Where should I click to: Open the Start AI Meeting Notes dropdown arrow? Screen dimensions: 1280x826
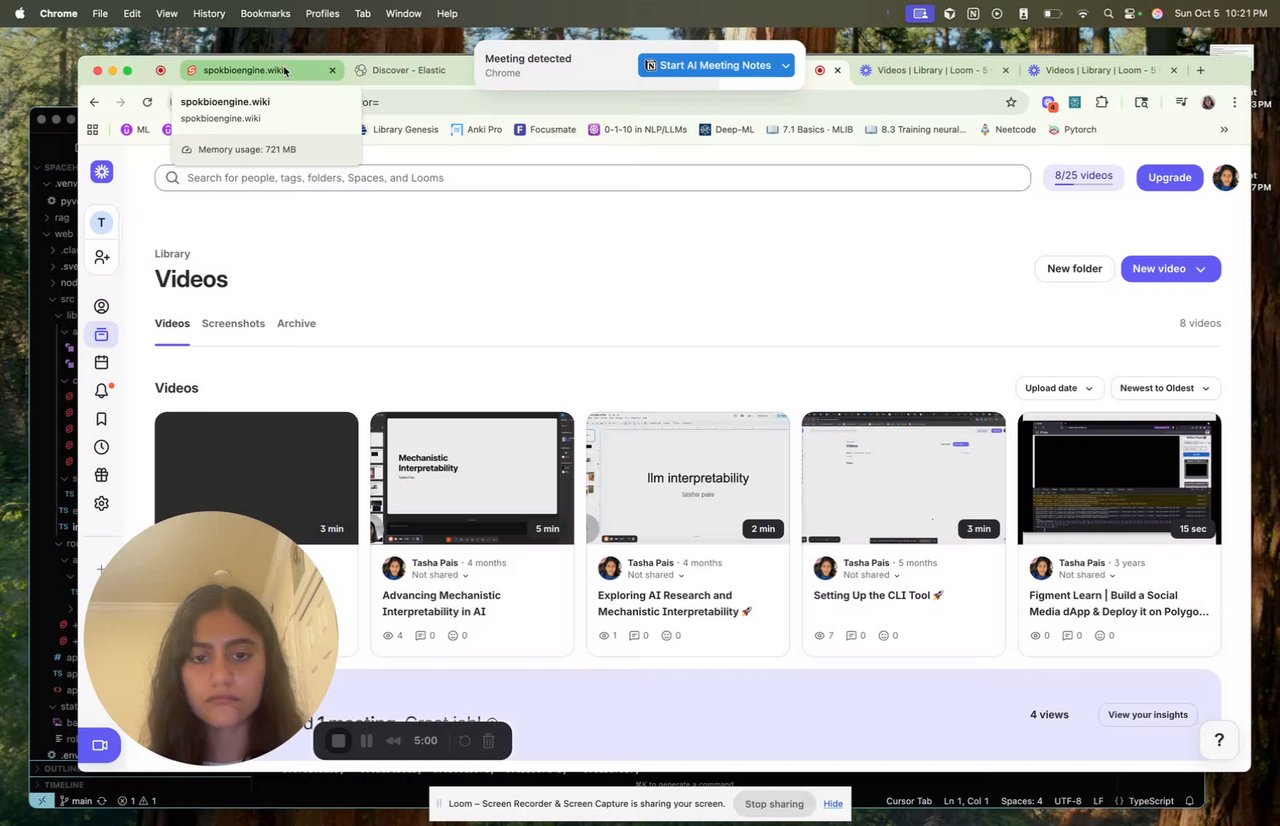(x=786, y=66)
